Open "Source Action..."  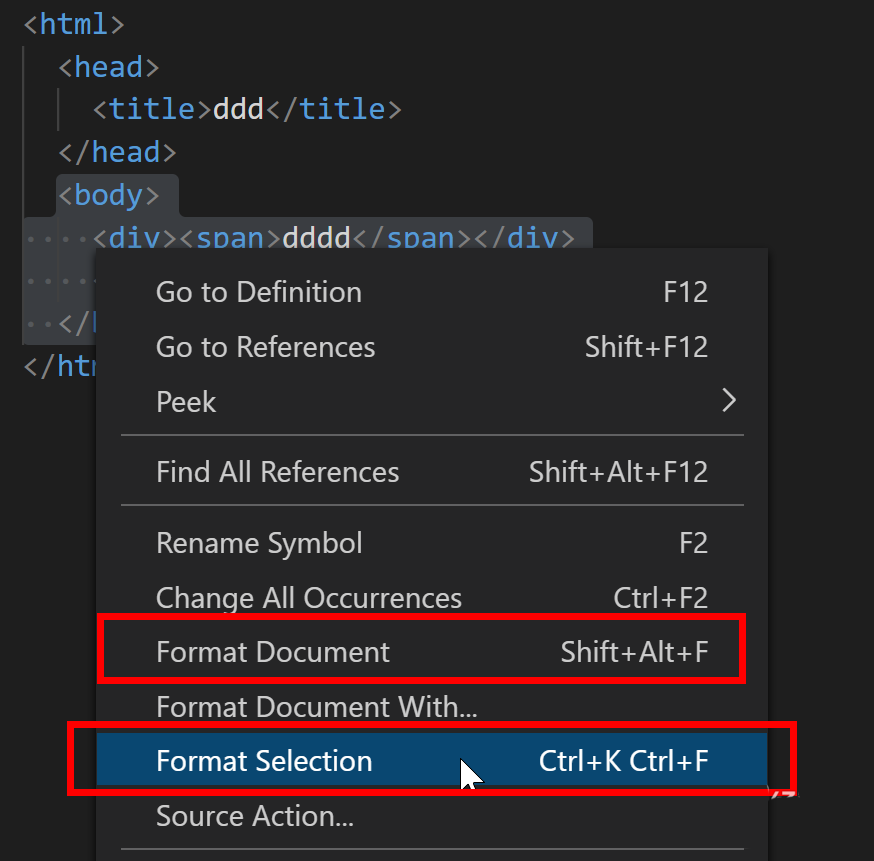[x=255, y=816]
